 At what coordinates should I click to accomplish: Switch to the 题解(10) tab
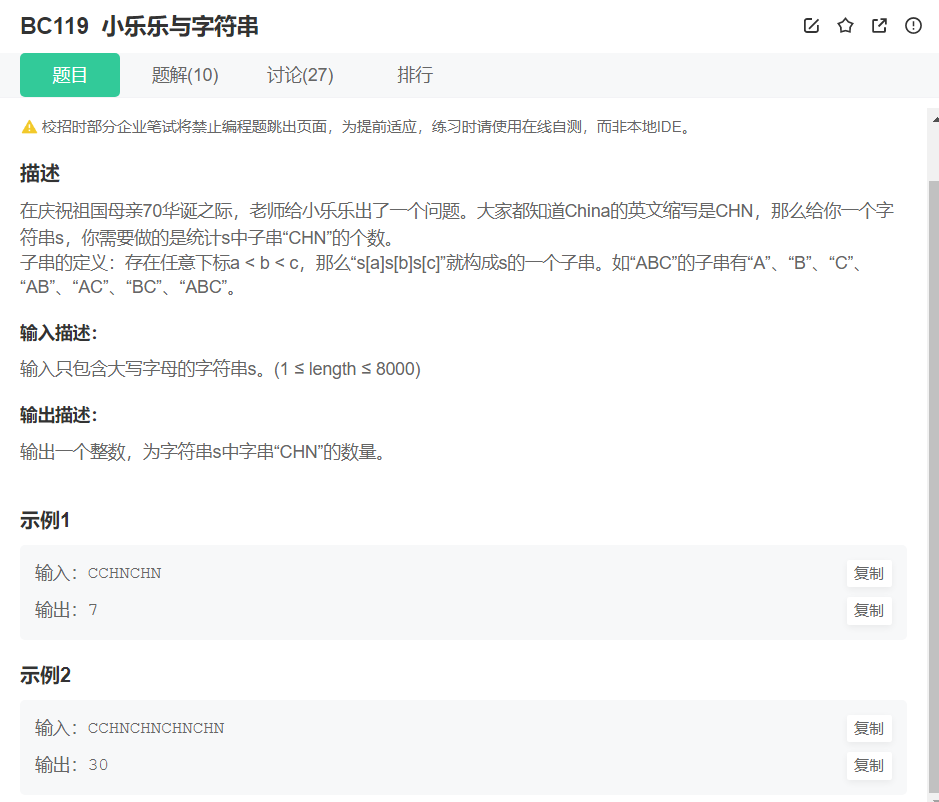[x=185, y=74]
